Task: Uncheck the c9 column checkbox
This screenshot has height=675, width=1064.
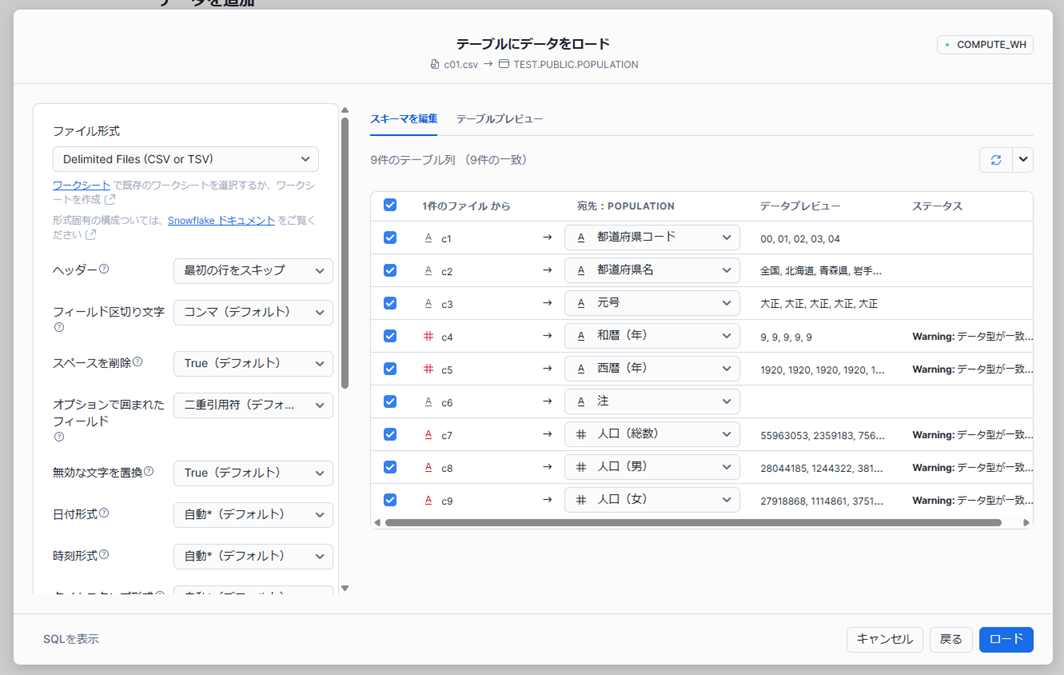Action: point(390,500)
